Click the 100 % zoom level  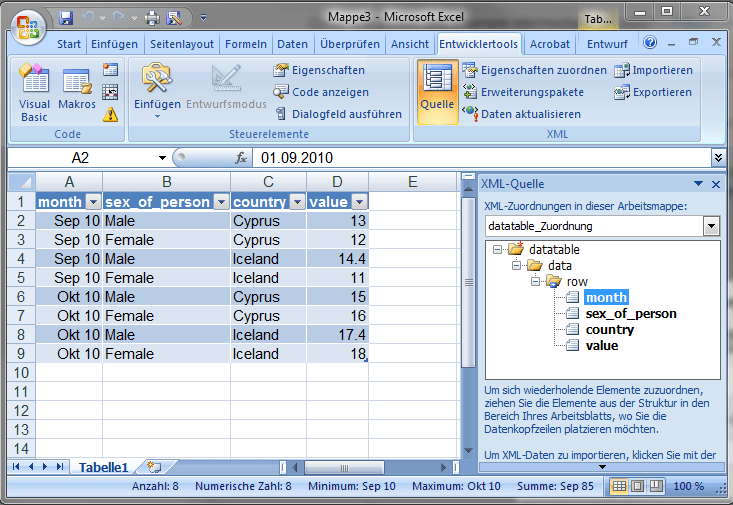689,486
